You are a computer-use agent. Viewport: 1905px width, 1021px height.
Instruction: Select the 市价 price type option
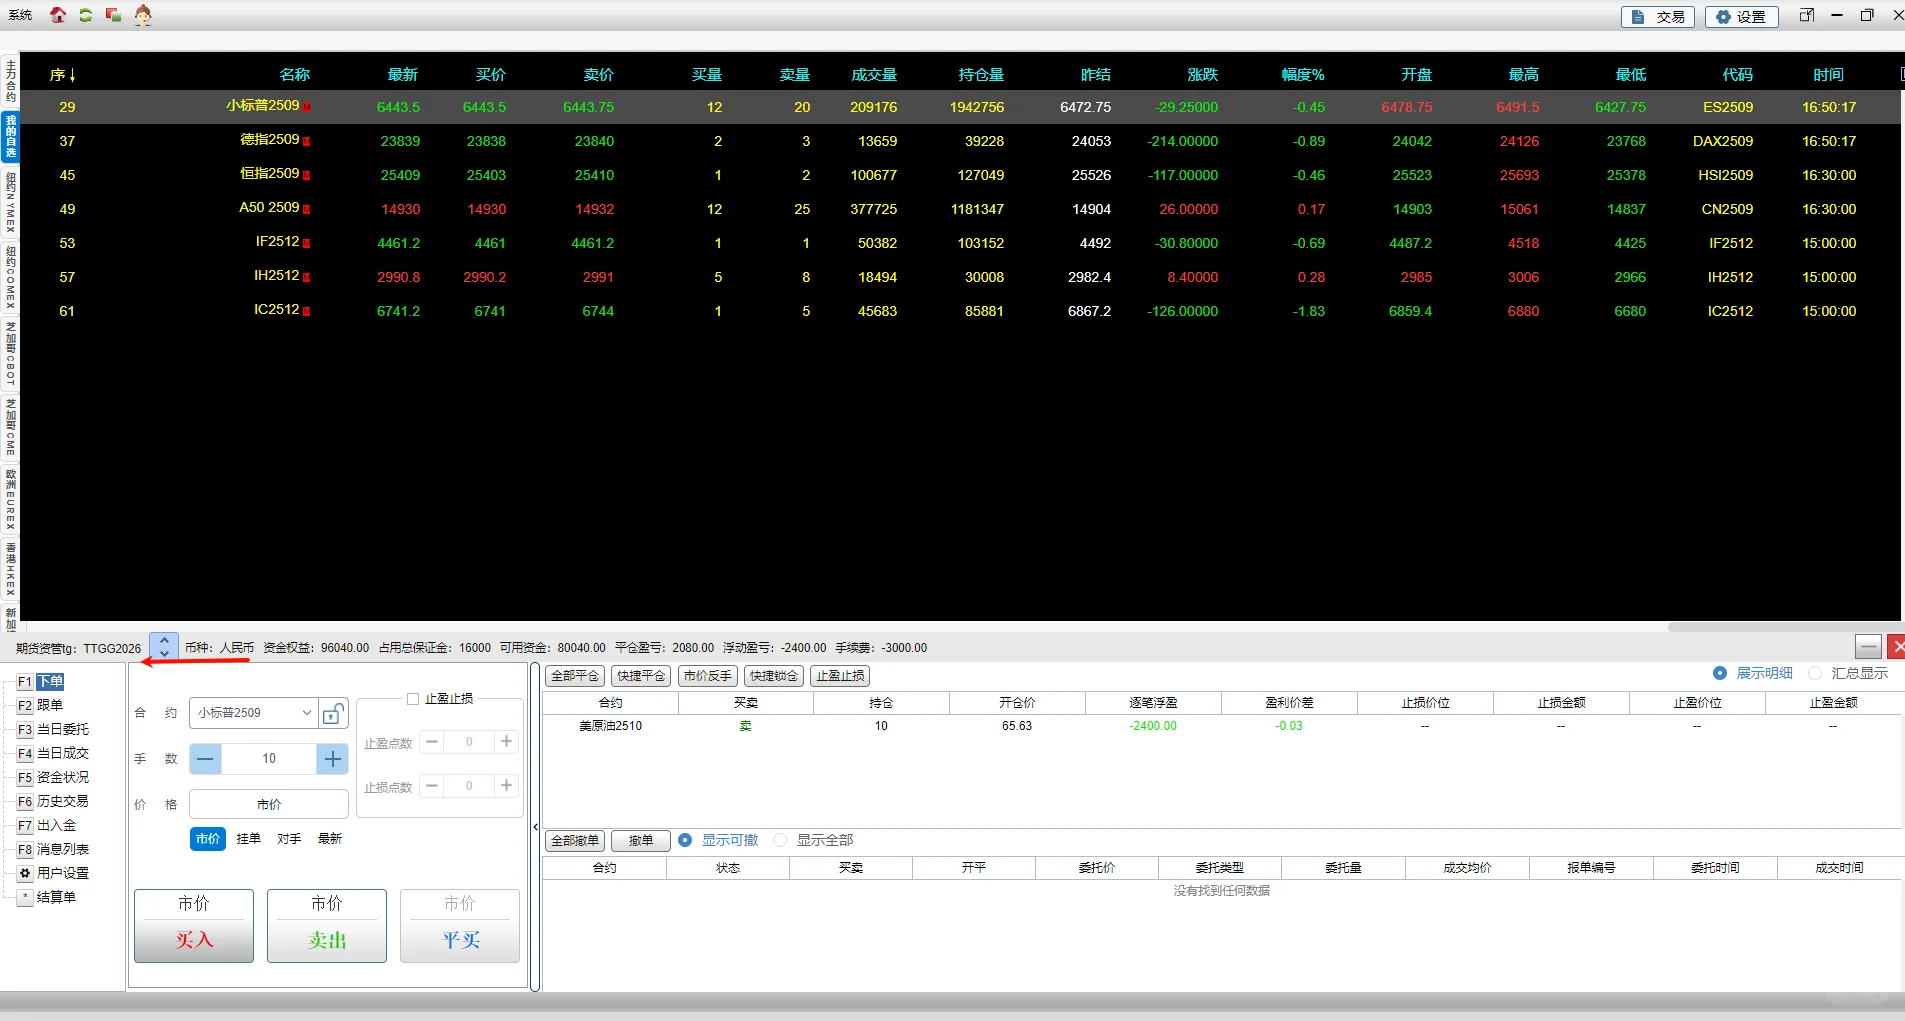point(208,839)
